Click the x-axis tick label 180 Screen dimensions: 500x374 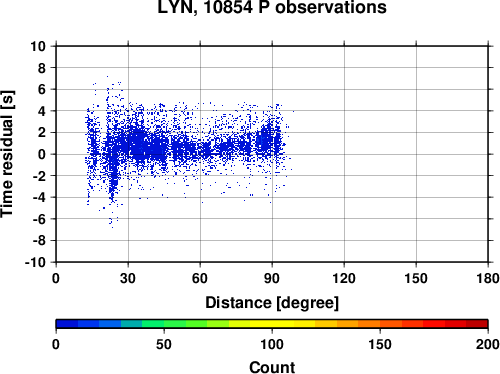click(x=488, y=278)
